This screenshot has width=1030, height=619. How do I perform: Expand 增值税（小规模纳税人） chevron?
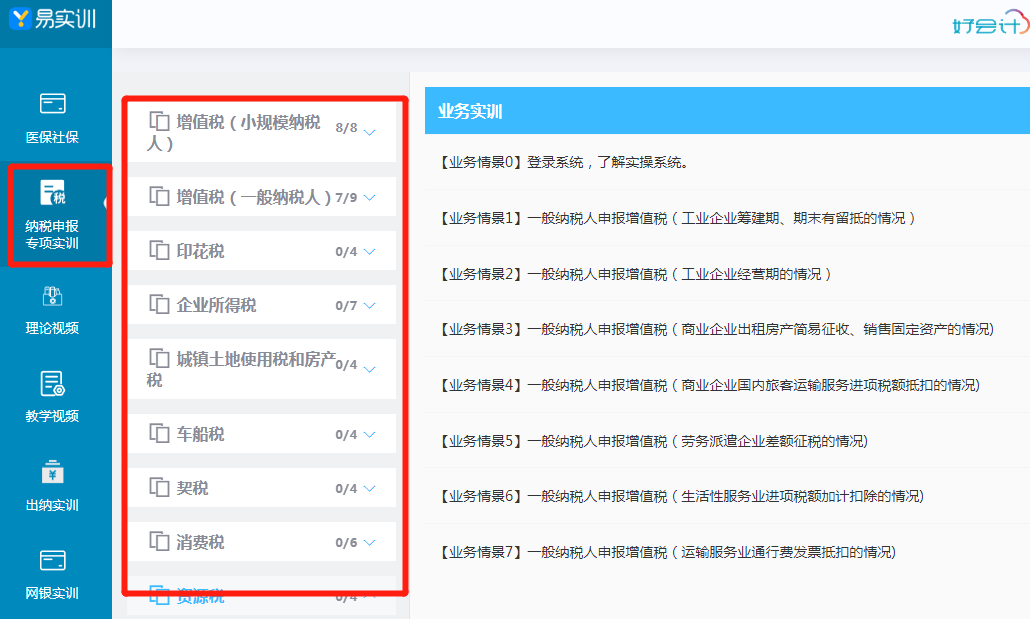370,133
